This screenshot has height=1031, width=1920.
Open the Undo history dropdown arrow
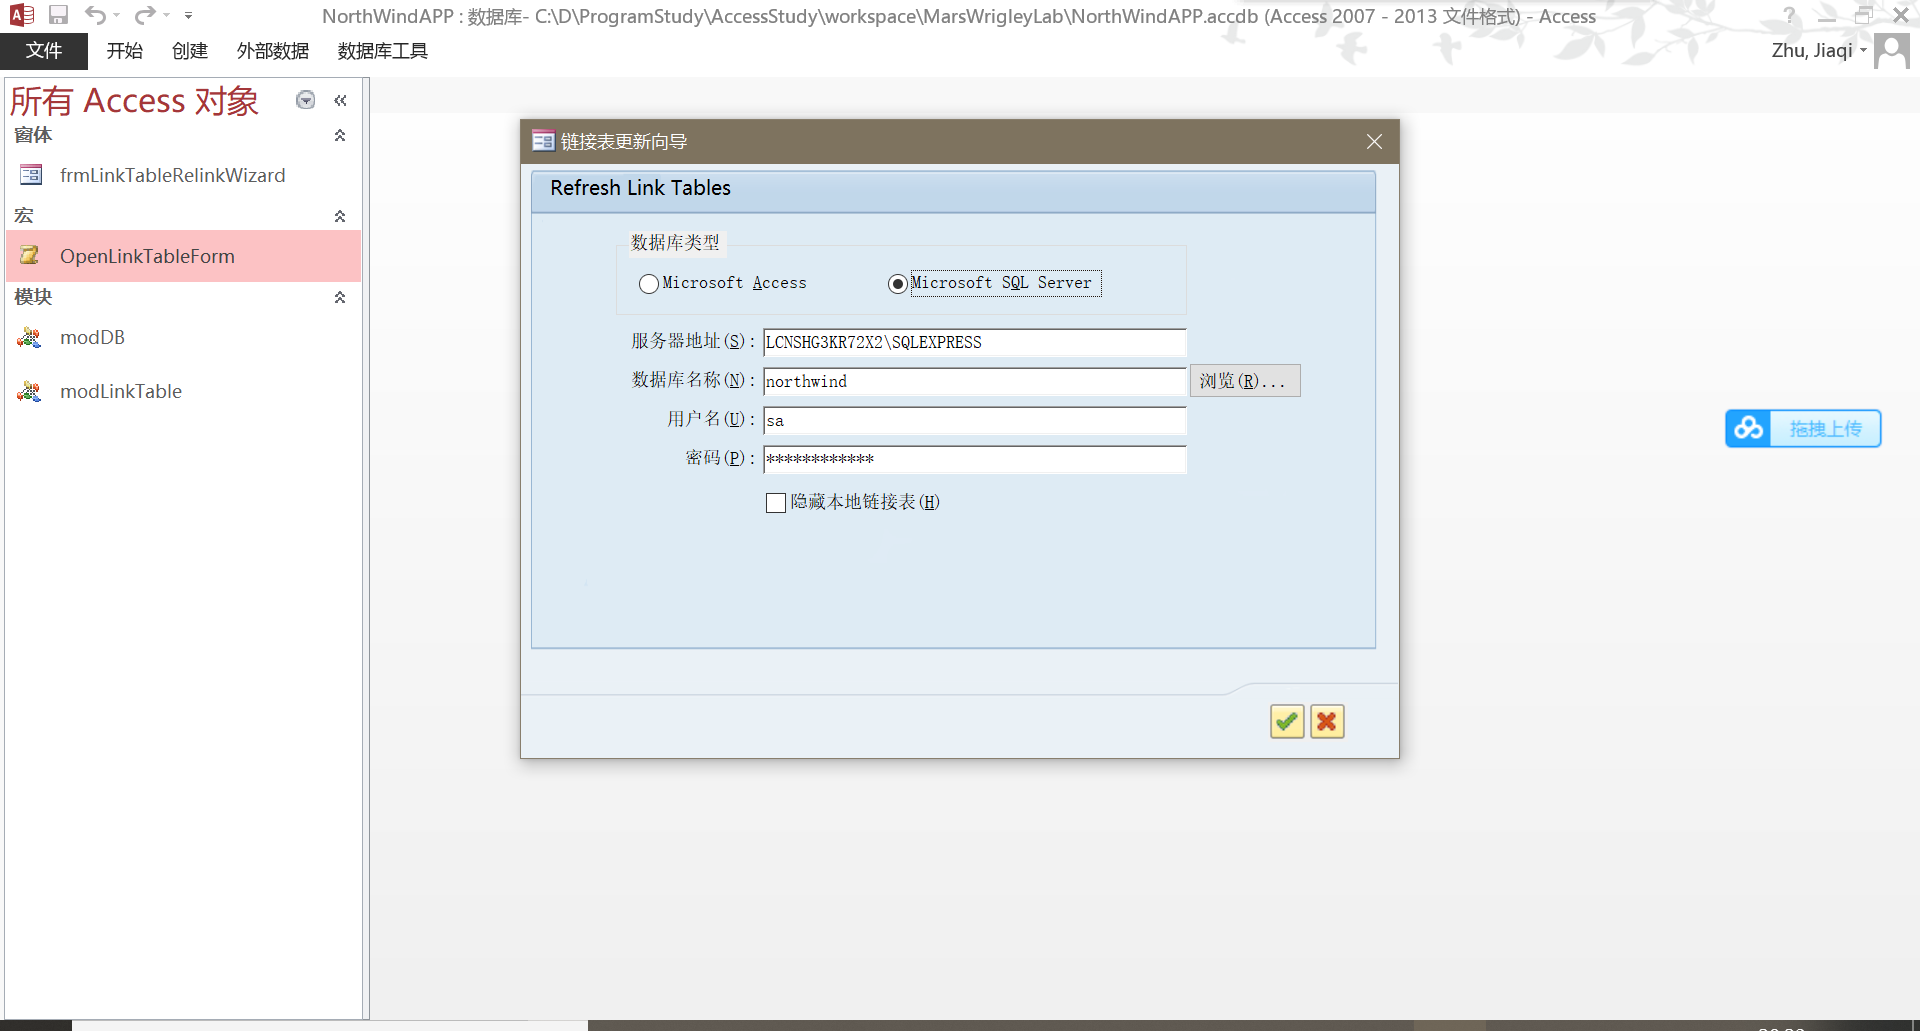point(116,15)
